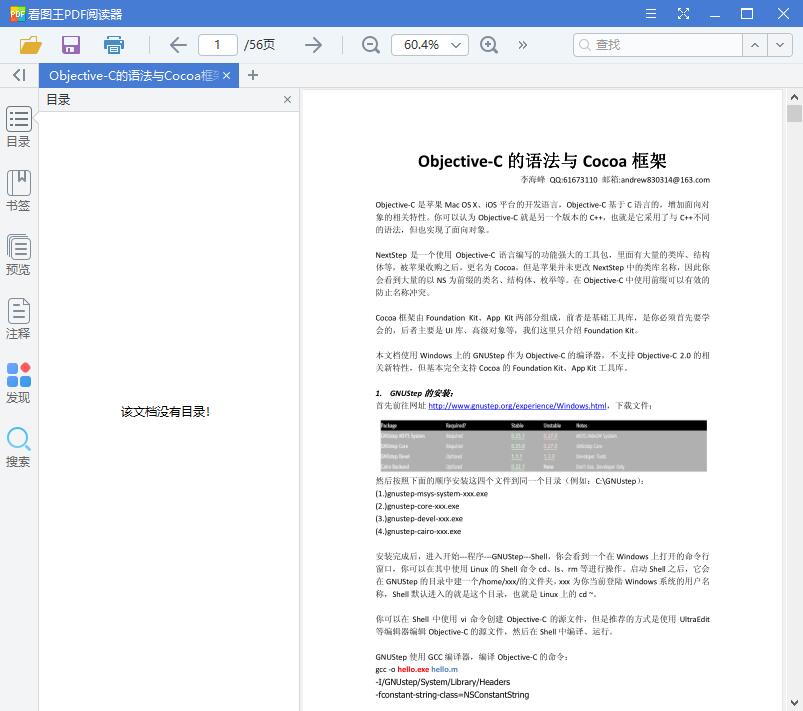Open the 60.4% zoom level dropdown

(x=430, y=45)
